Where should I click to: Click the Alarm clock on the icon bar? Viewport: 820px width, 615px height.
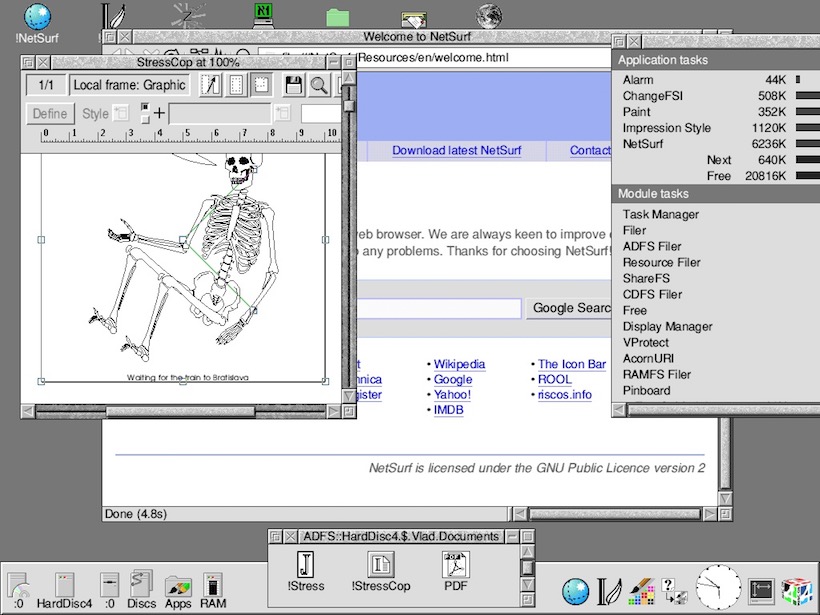[719, 588]
